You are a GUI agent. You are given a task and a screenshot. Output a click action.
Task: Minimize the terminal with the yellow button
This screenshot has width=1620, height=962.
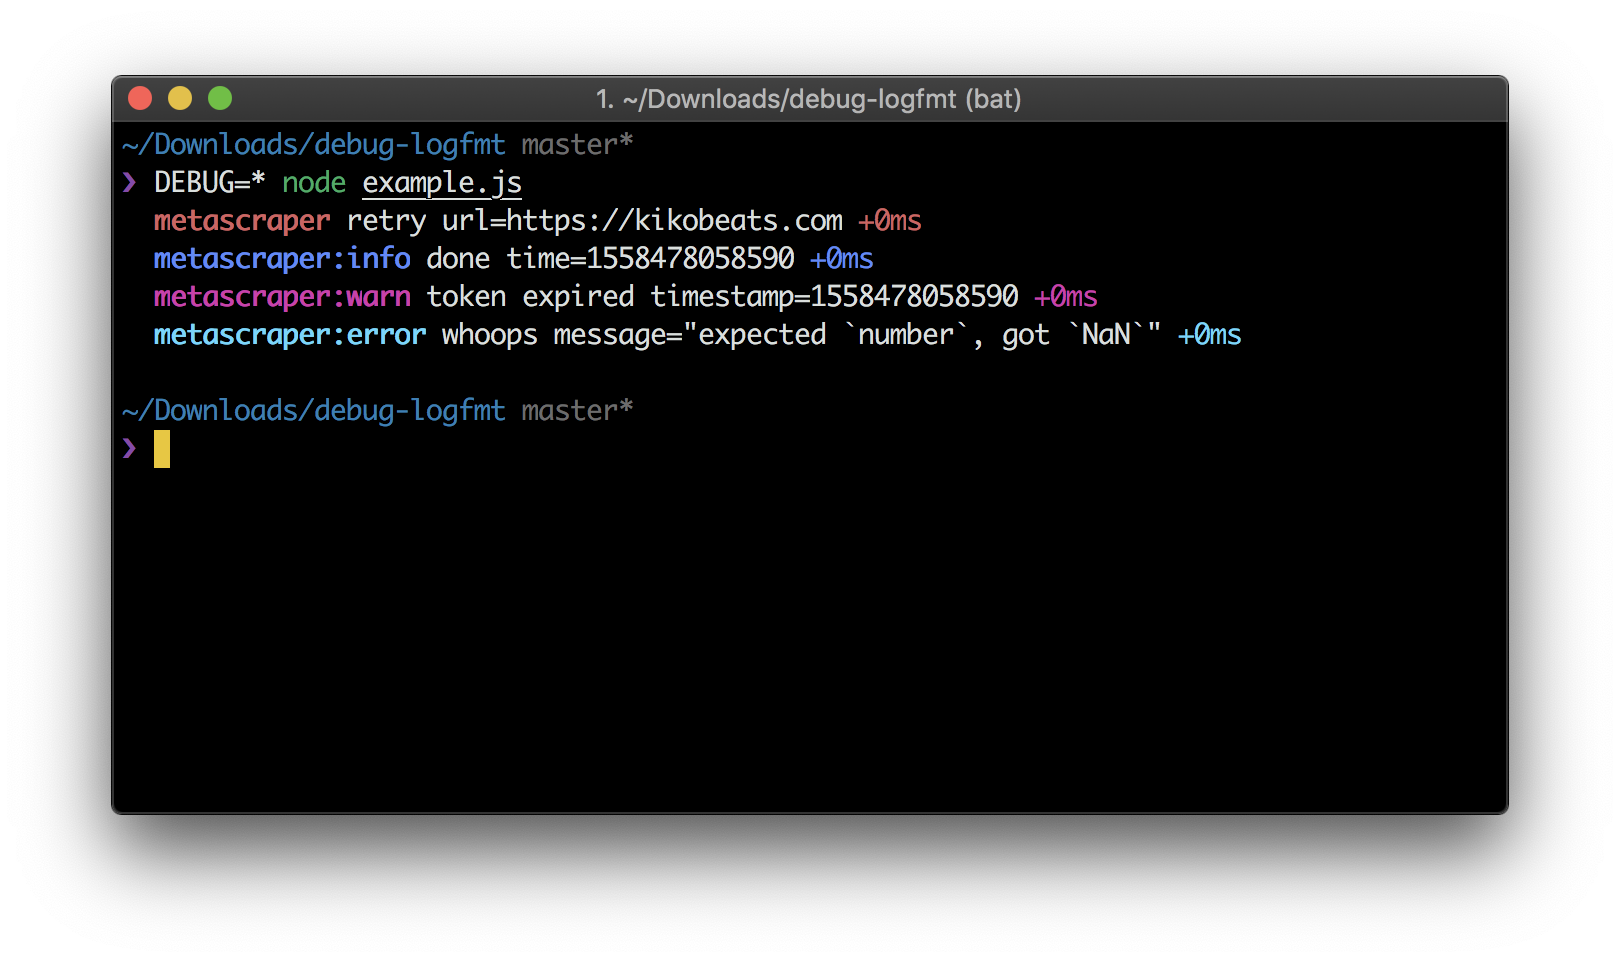point(180,98)
